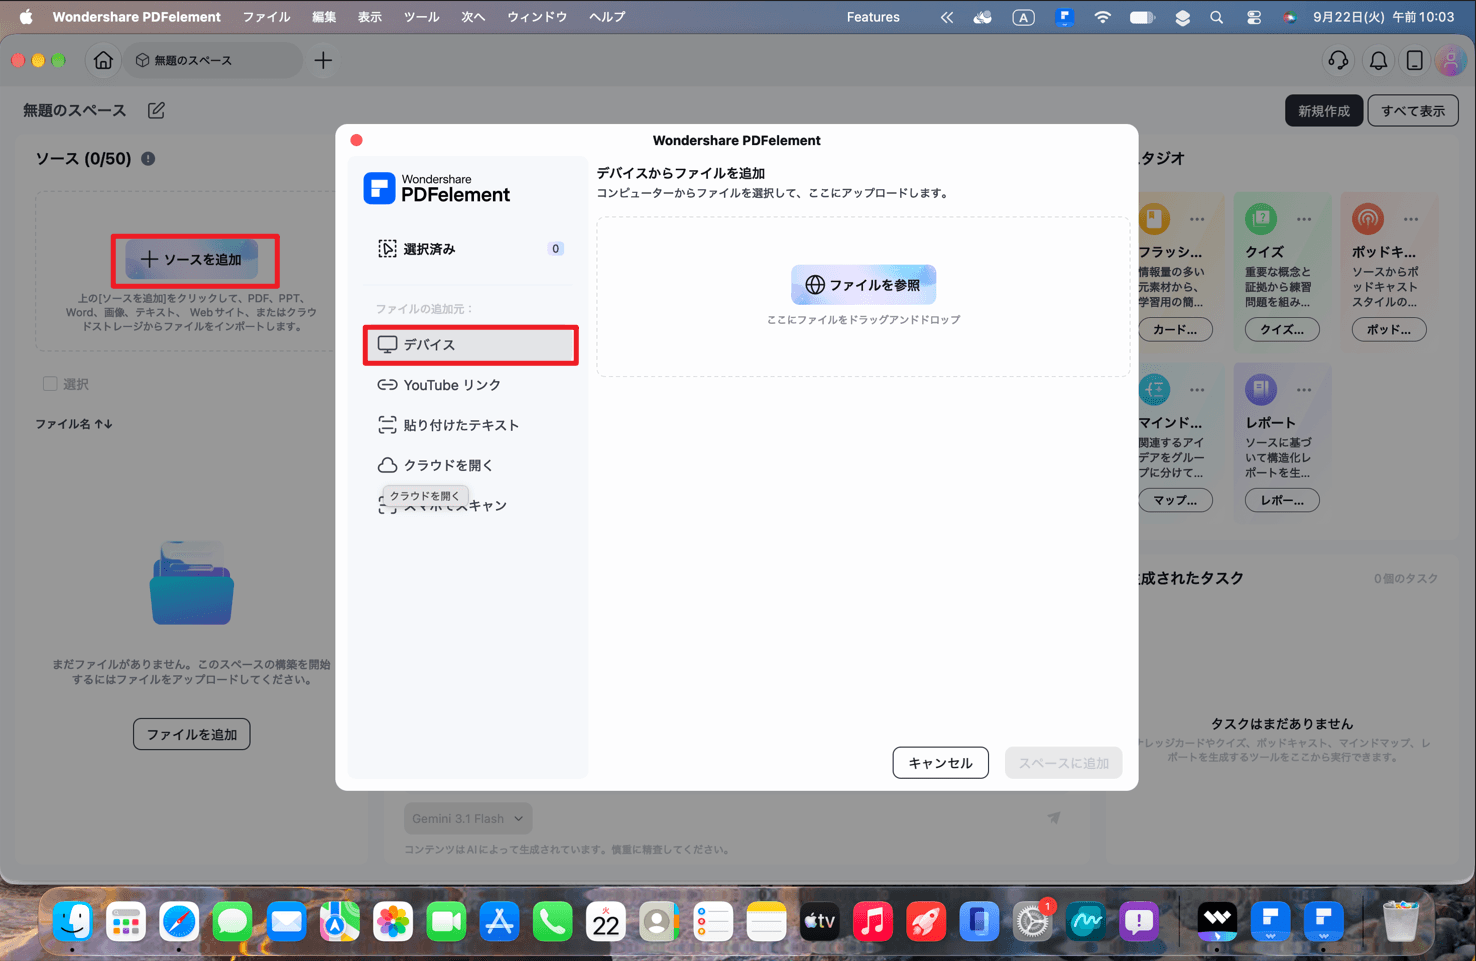Click the レポー… button on the report card
The image size is (1476, 961).
point(1281,500)
